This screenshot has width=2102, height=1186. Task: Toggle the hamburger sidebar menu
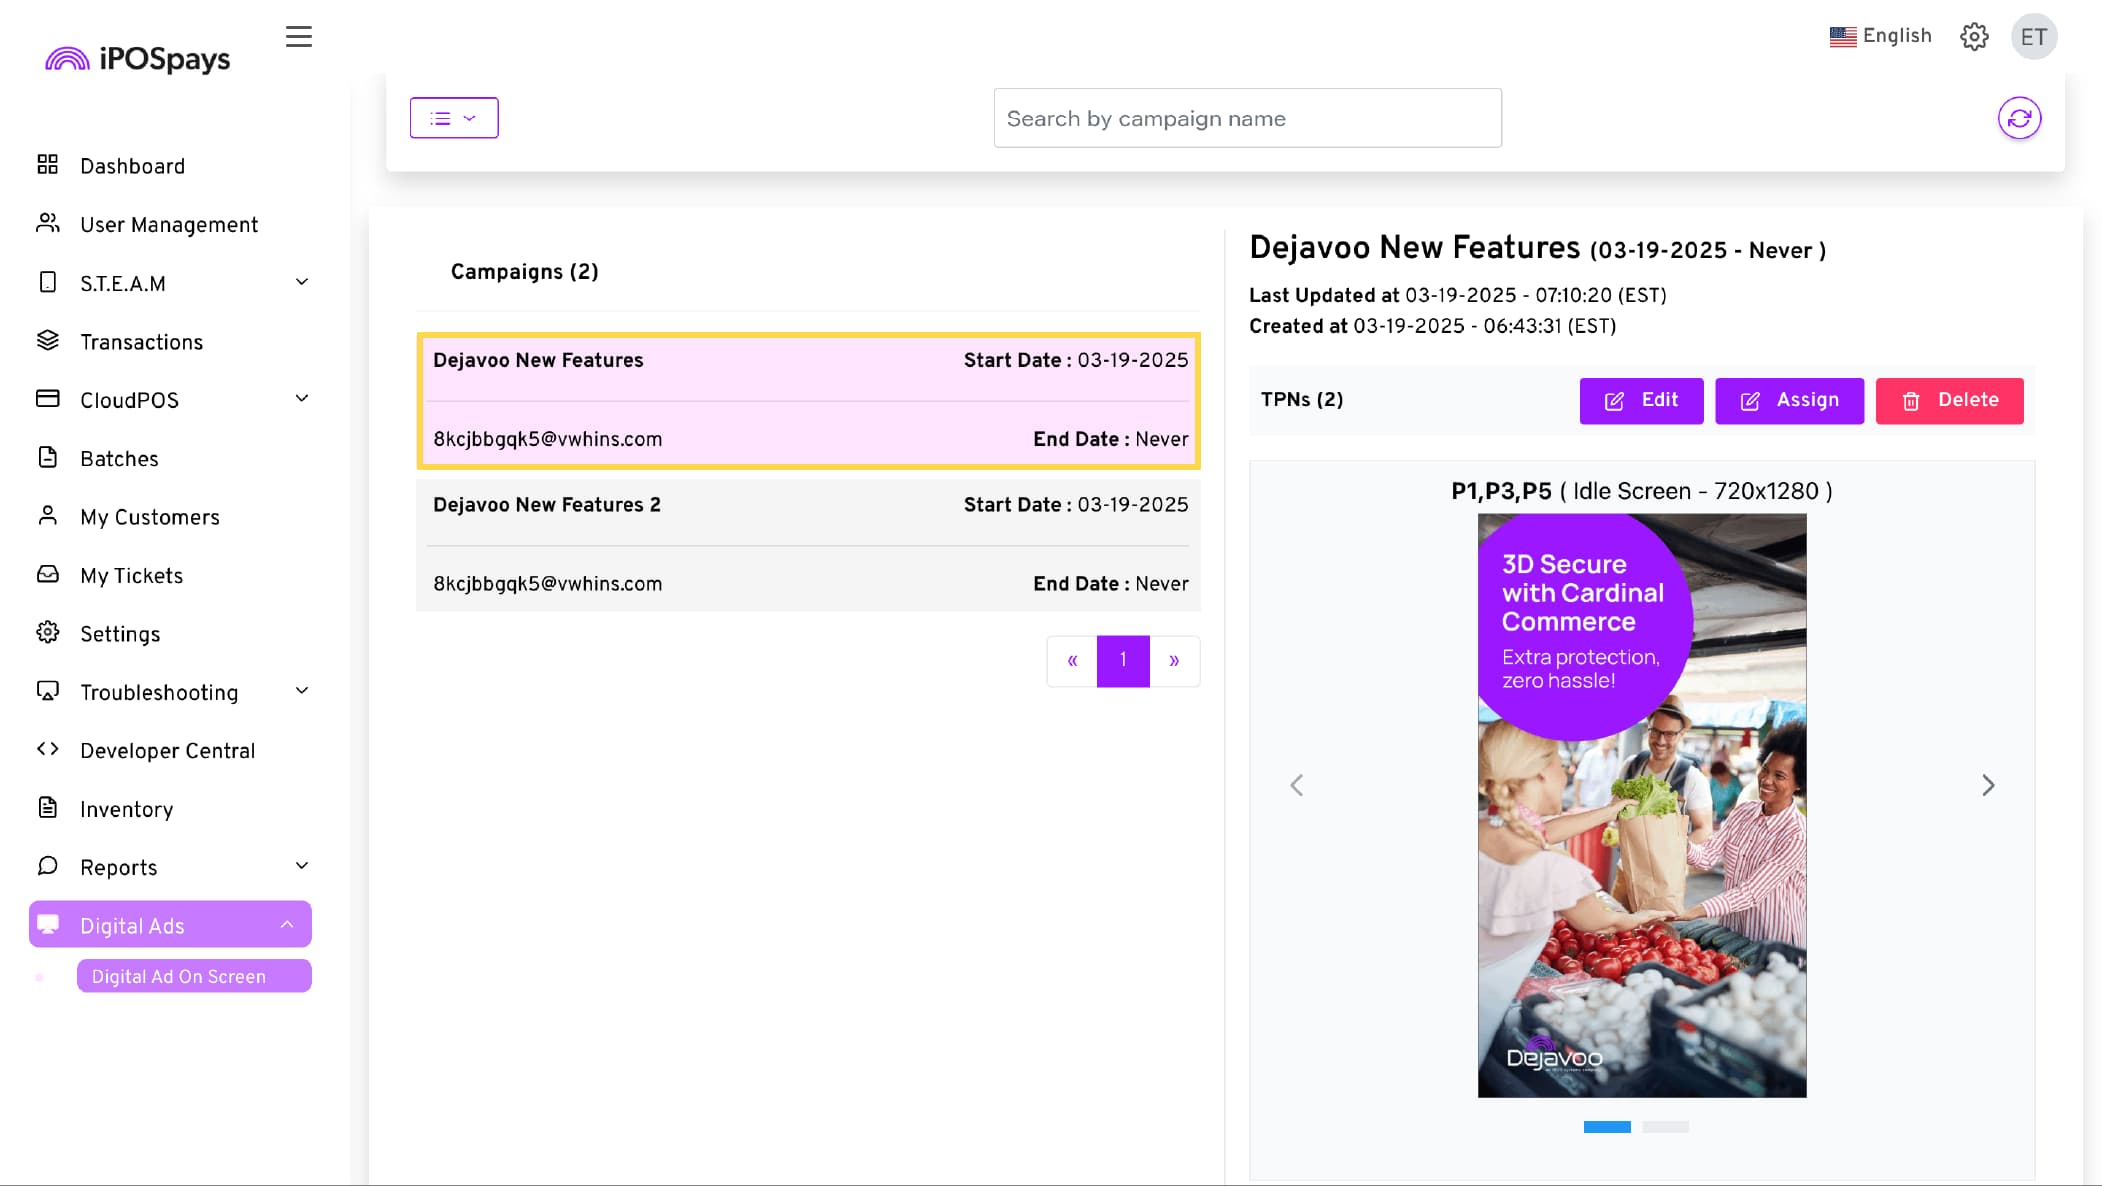298,37
